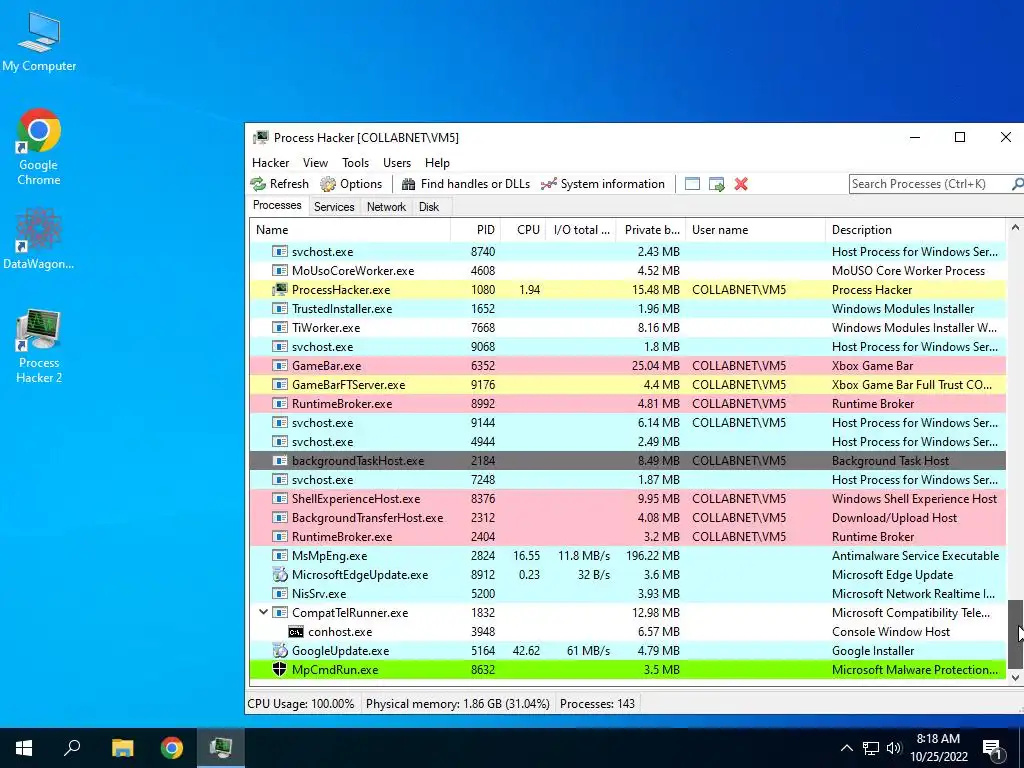This screenshot has width=1024, height=768.
Task: Select the MoUsoCoreWorker.exe row
Action: (x=628, y=270)
